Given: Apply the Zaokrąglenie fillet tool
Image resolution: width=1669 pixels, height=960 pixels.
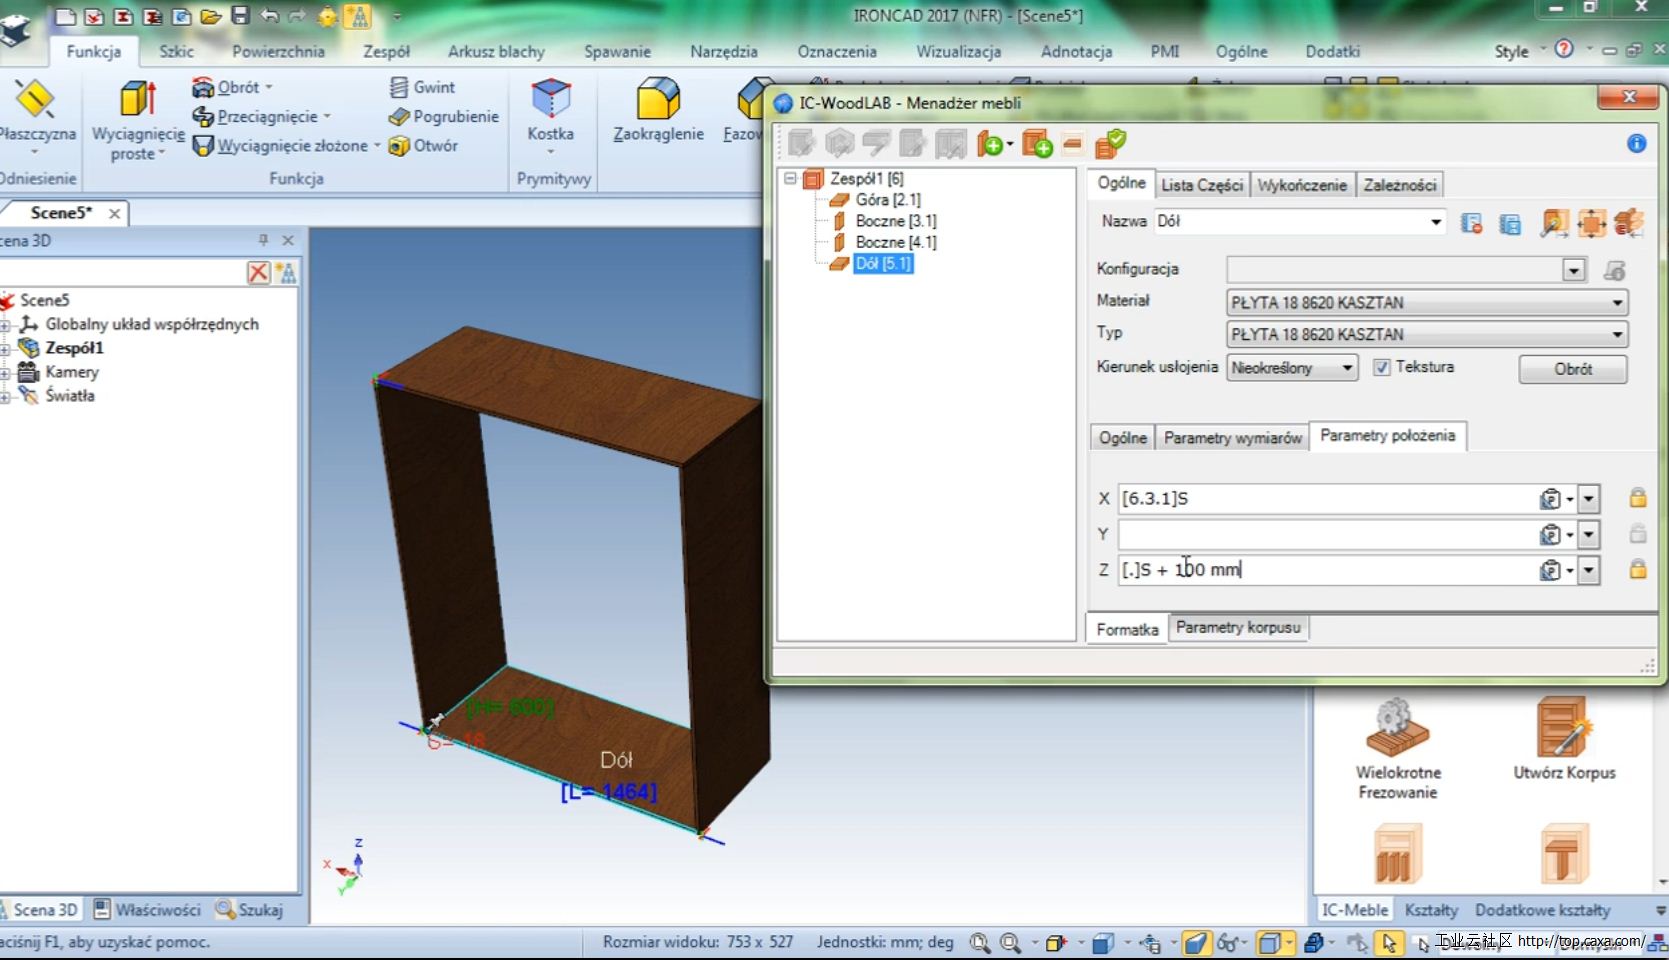Looking at the screenshot, I should [658, 111].
